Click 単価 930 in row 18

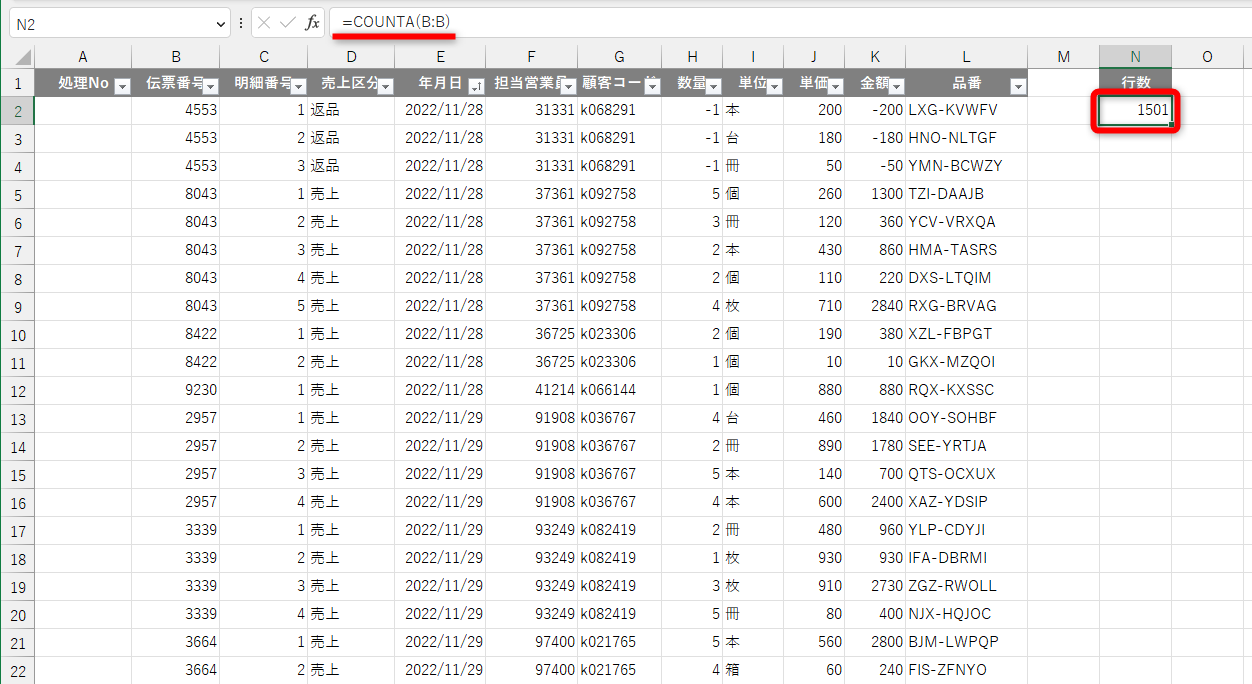point(814,558)
